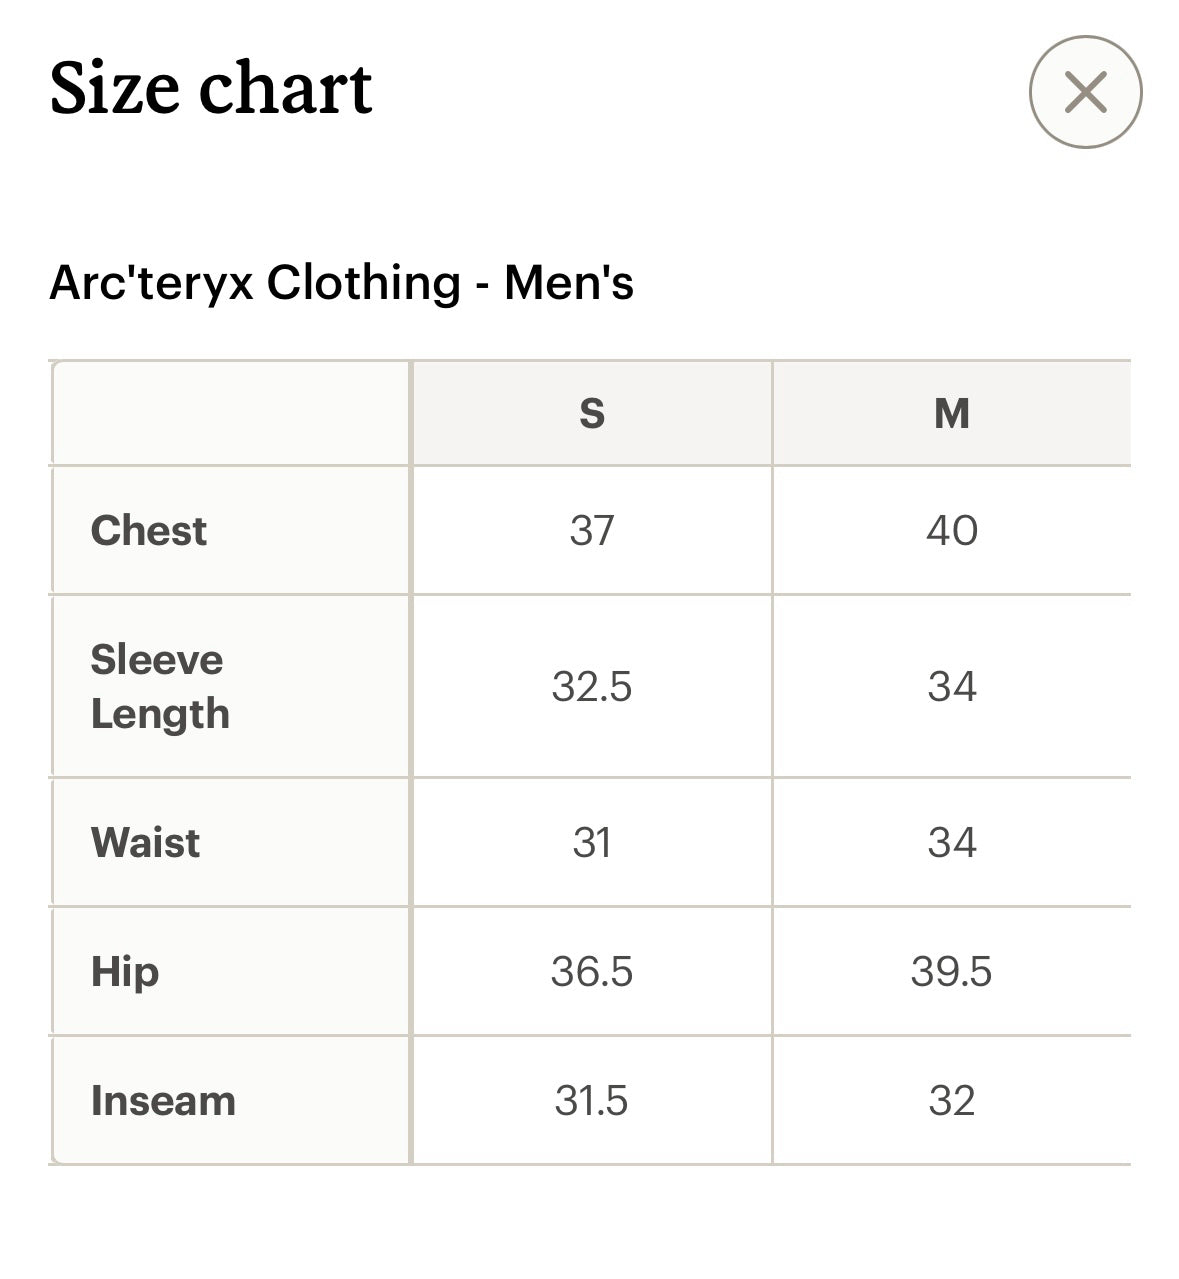1179x1279 pixels.
Task: Select the M waist measurement cell
Action: click(x=952, y=843)
